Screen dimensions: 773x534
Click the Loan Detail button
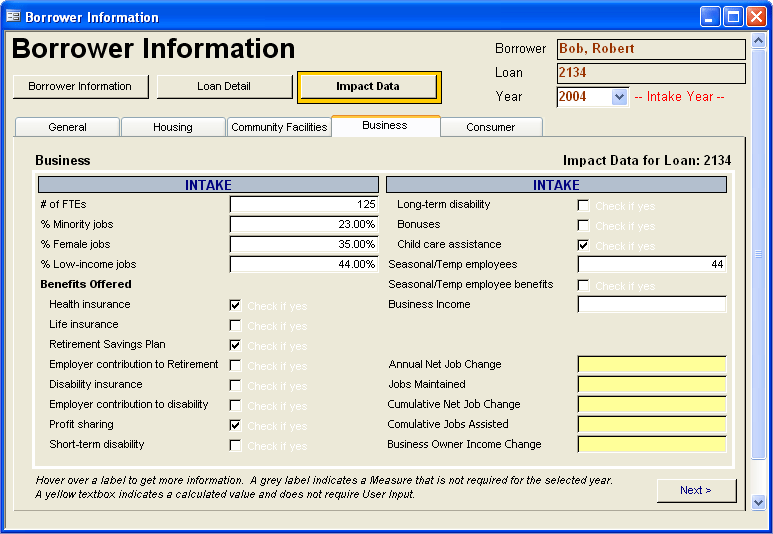coord(224,87)
